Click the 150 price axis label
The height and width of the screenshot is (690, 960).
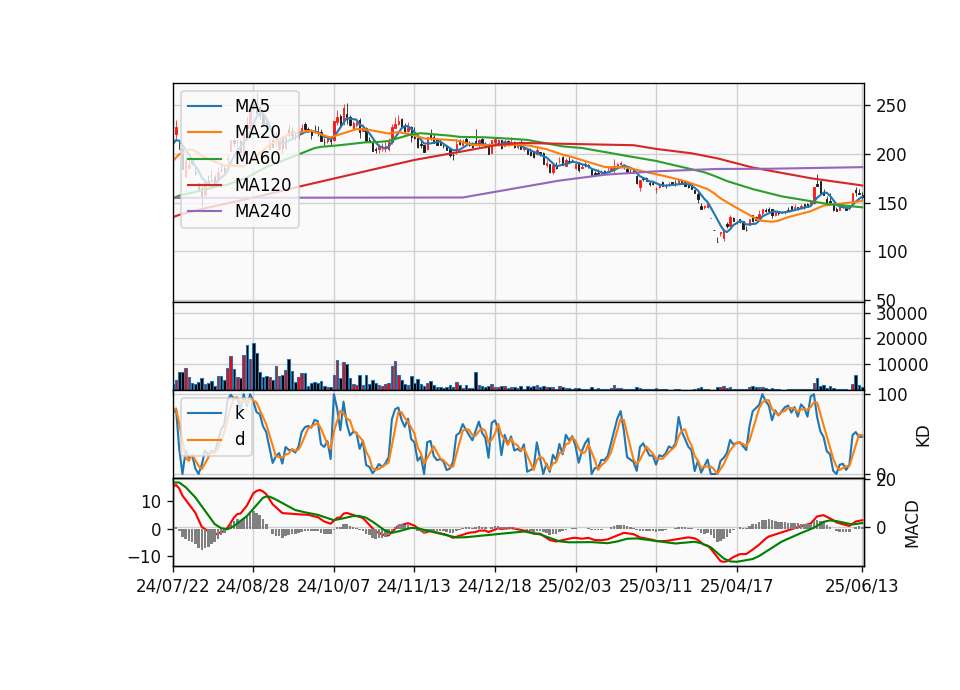[891, 203]
